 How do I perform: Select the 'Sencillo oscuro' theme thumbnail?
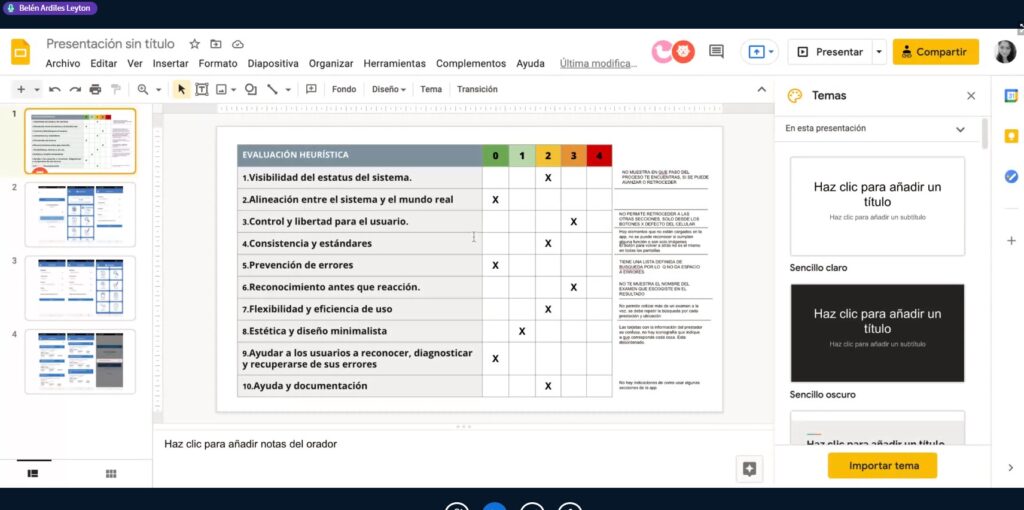(x=877, y=333)
